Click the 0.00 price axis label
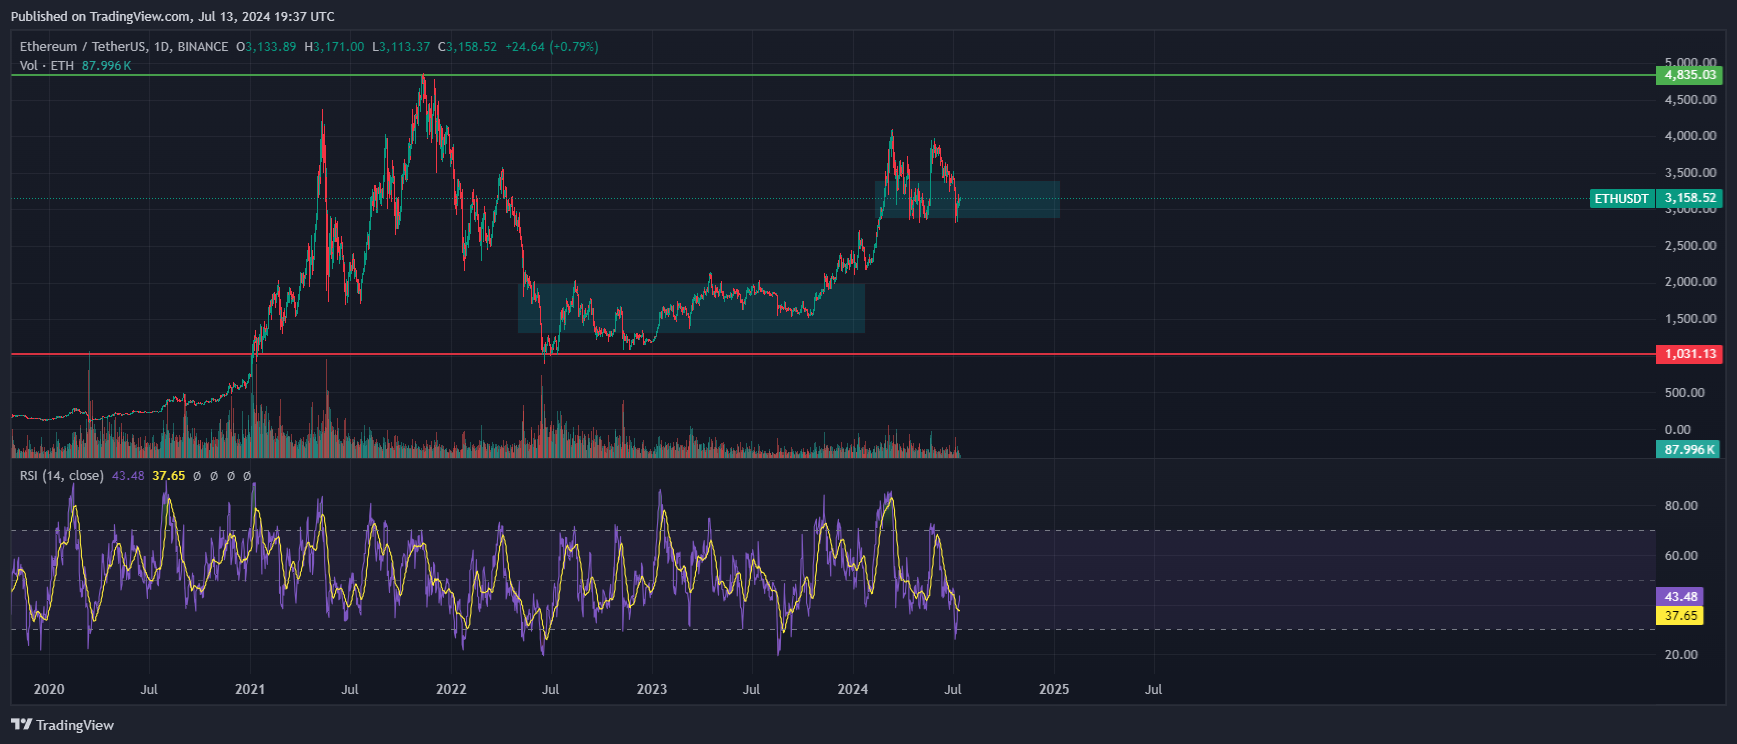The height and width of the screenshot is (744, 1737). 1678,430
